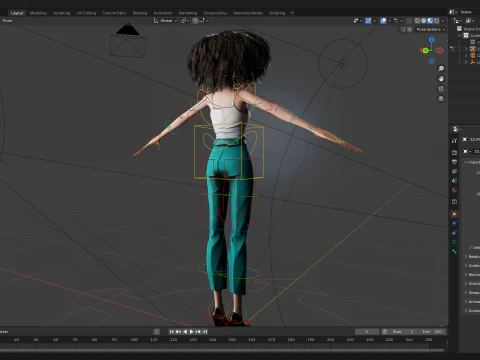Click the pan hand viewport button
Viewport: 480px width, 360px height.
click(x=441, y=79)
